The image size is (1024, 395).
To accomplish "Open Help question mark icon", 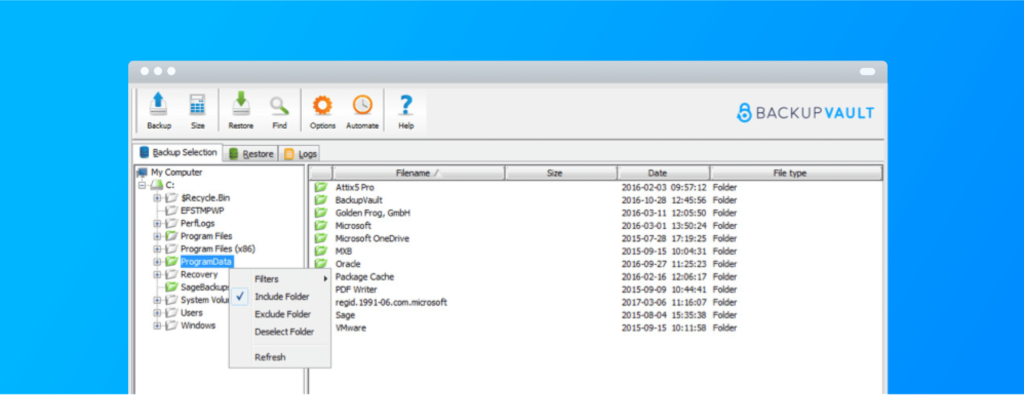I will [x=406, y=111].
